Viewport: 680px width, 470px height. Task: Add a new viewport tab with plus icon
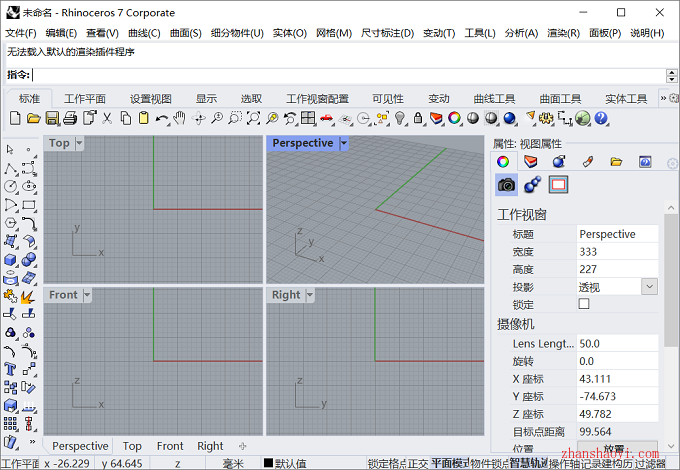pos(243,446)
